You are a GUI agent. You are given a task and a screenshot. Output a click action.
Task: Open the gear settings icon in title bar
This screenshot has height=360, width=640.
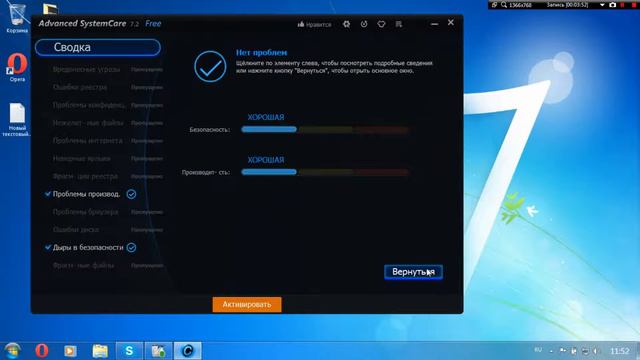[346, 24]
